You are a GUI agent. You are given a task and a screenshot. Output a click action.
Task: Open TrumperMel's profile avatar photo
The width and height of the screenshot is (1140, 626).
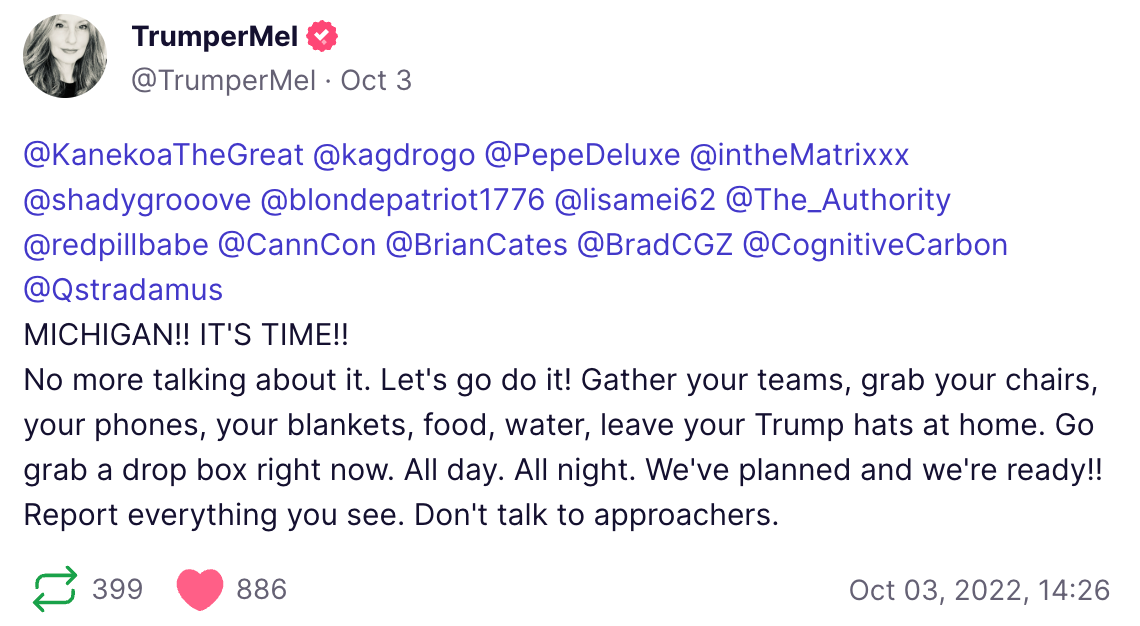(65, 56)
